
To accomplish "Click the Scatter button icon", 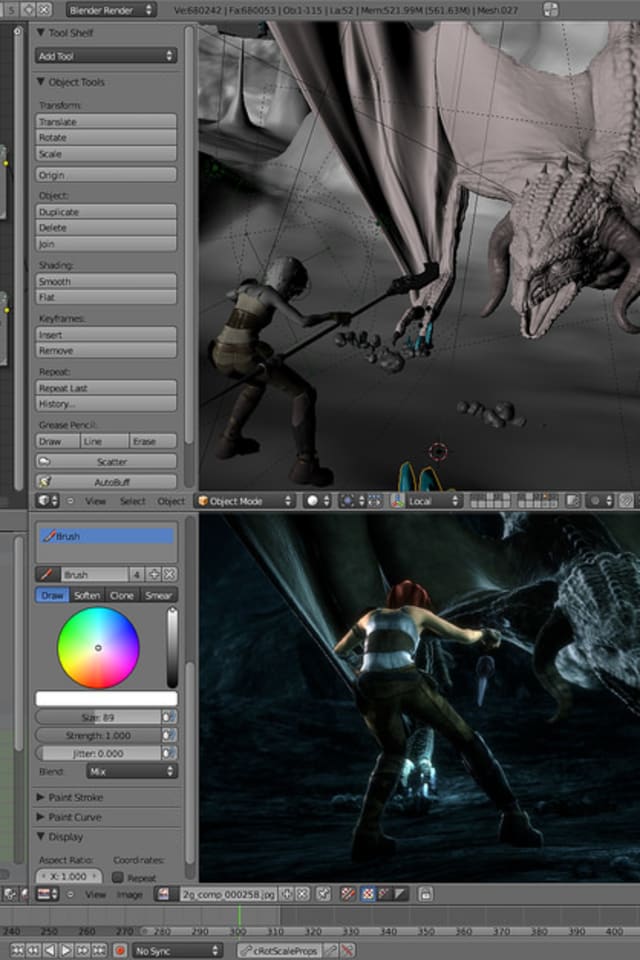I will (x=45, y=462).
